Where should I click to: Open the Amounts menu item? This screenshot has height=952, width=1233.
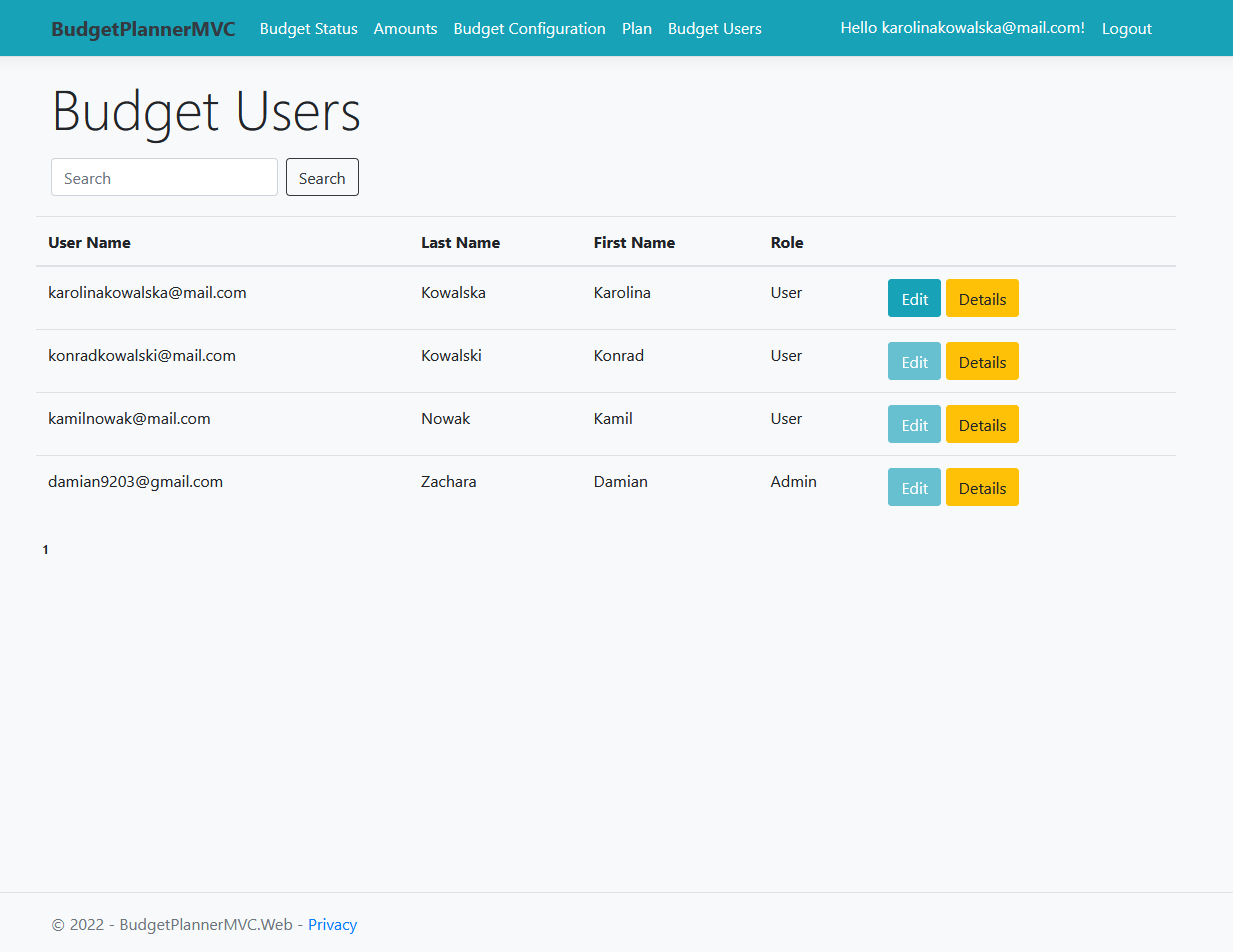point(406,29)
